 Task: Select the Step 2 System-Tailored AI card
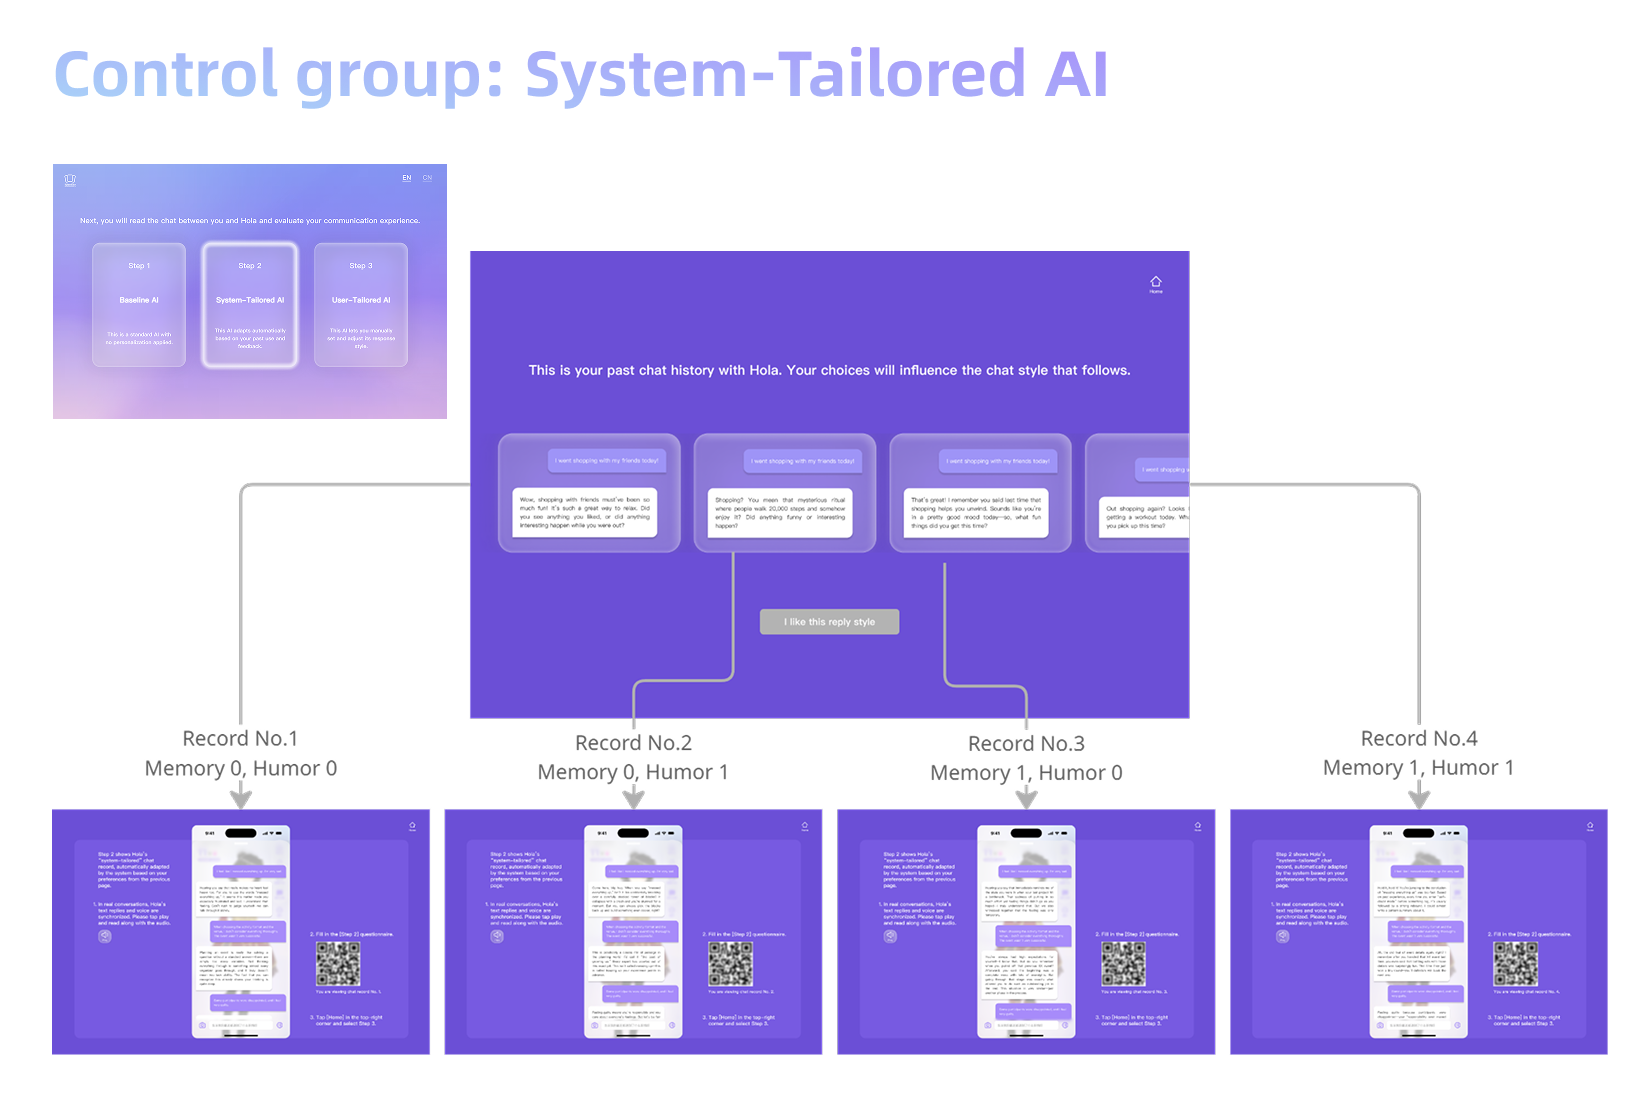pyautogui.click(x=250, y=305)
